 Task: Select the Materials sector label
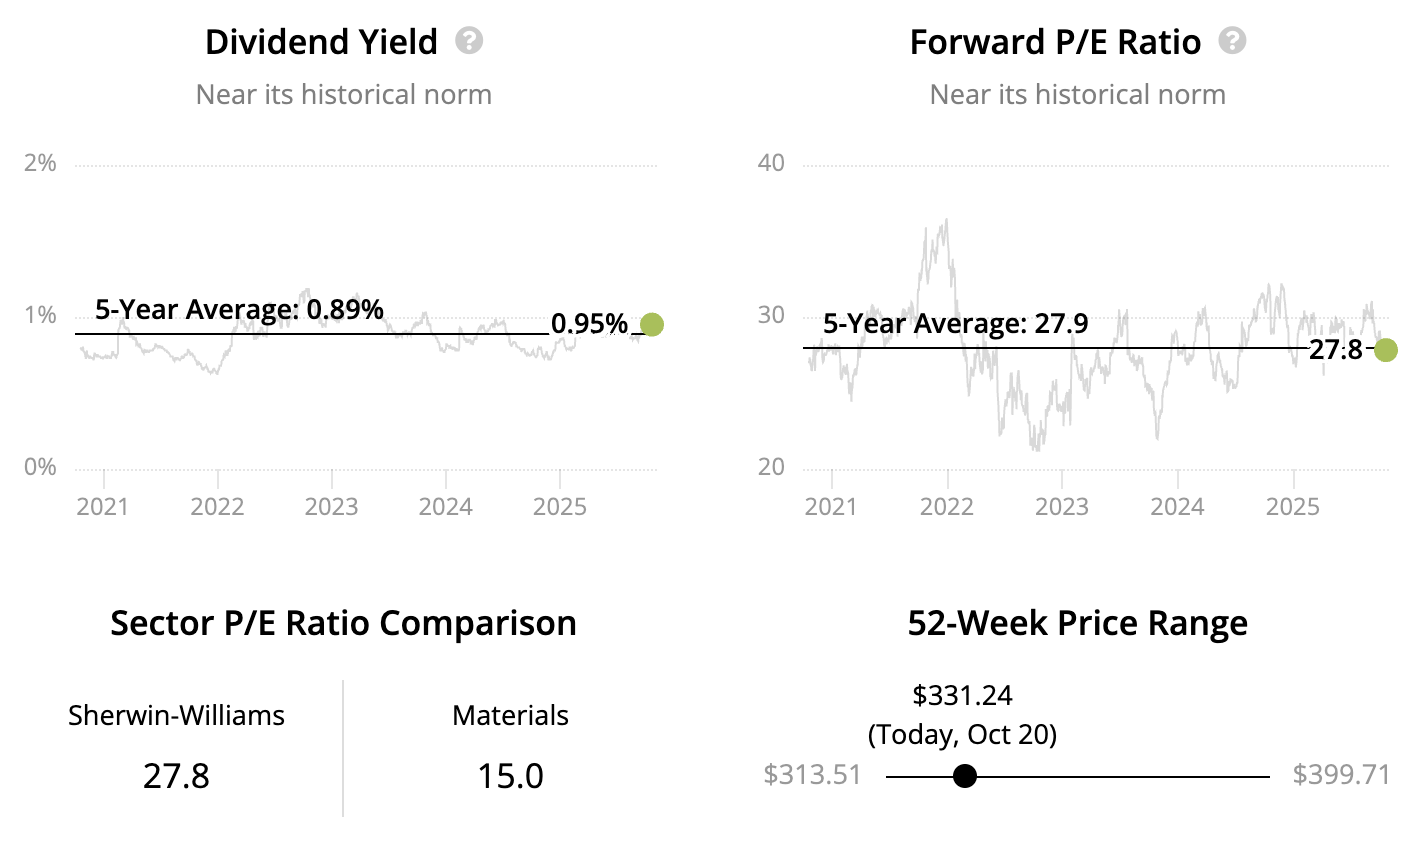[x=510, y=715]
